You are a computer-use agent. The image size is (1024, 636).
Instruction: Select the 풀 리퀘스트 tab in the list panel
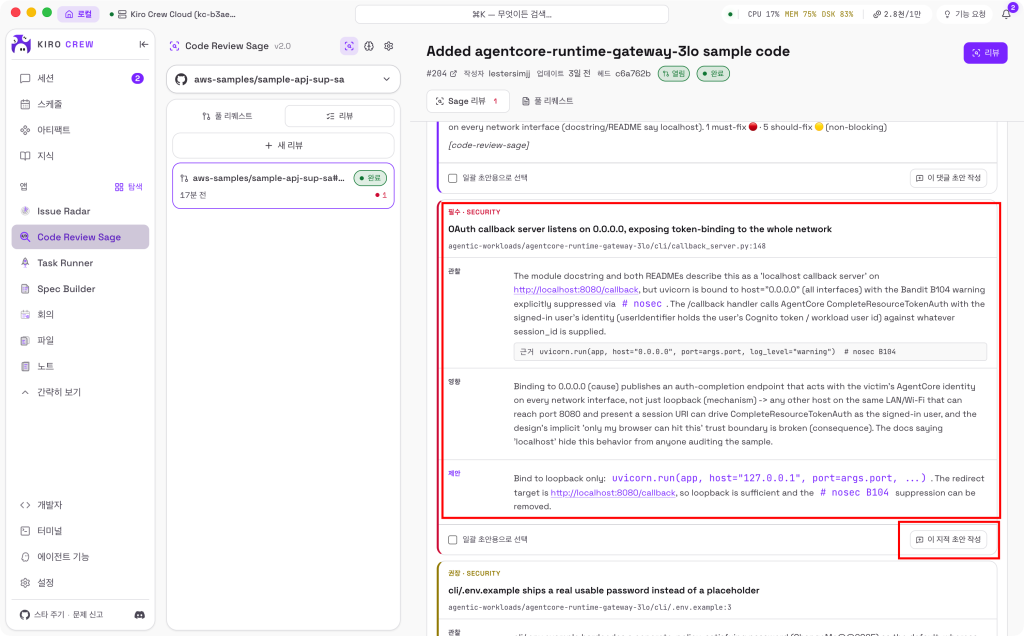pyautogui.click(x=227, y=116)
